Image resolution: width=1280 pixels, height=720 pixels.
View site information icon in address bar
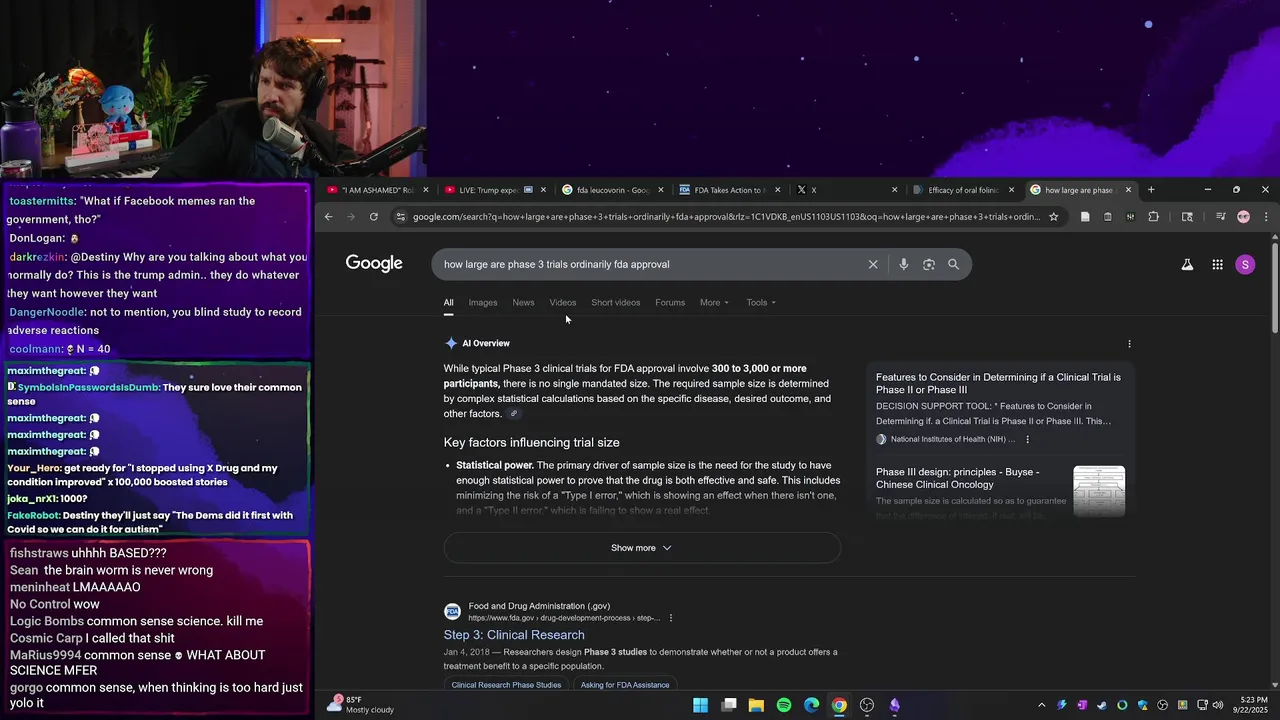click(x=400, y=217)
